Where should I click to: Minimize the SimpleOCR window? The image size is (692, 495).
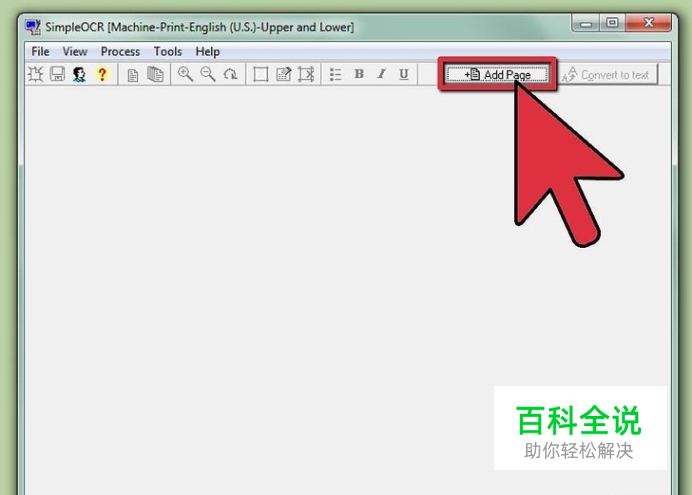pyautogui.click(x=586, y=23)
